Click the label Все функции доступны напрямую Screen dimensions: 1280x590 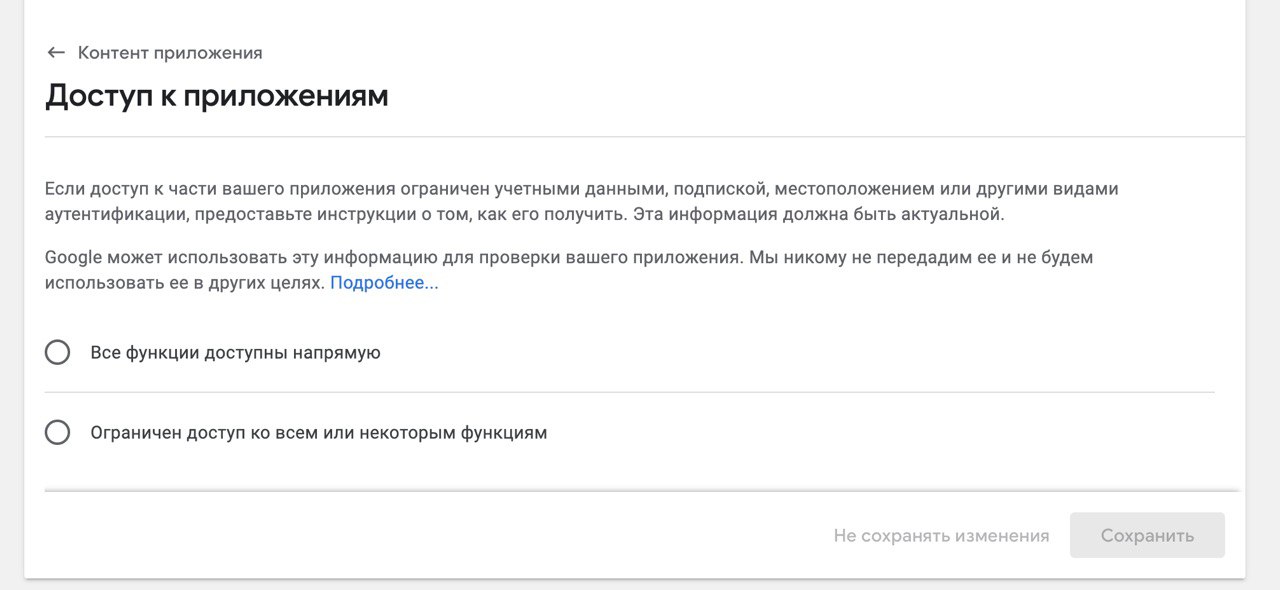(x=235, y=352)
